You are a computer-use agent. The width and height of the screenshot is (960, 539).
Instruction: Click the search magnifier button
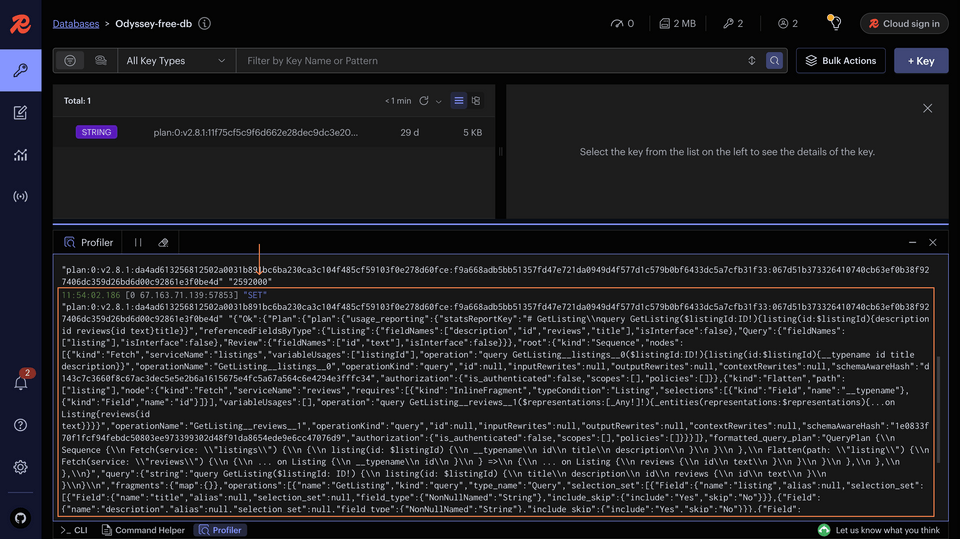point(774,61)
